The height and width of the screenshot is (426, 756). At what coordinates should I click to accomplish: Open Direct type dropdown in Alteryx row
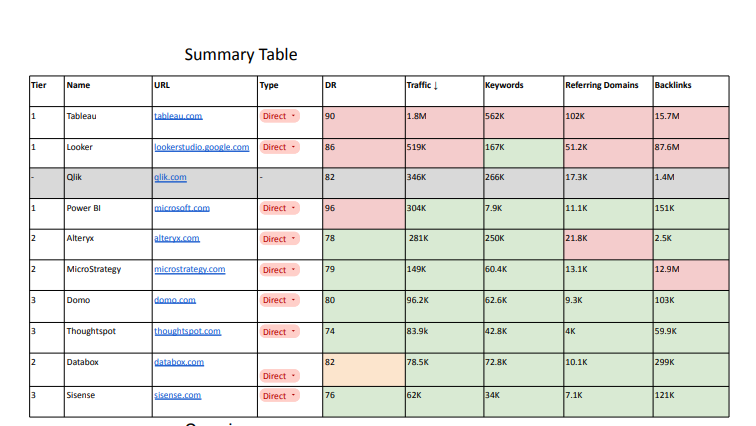(280, 239)
